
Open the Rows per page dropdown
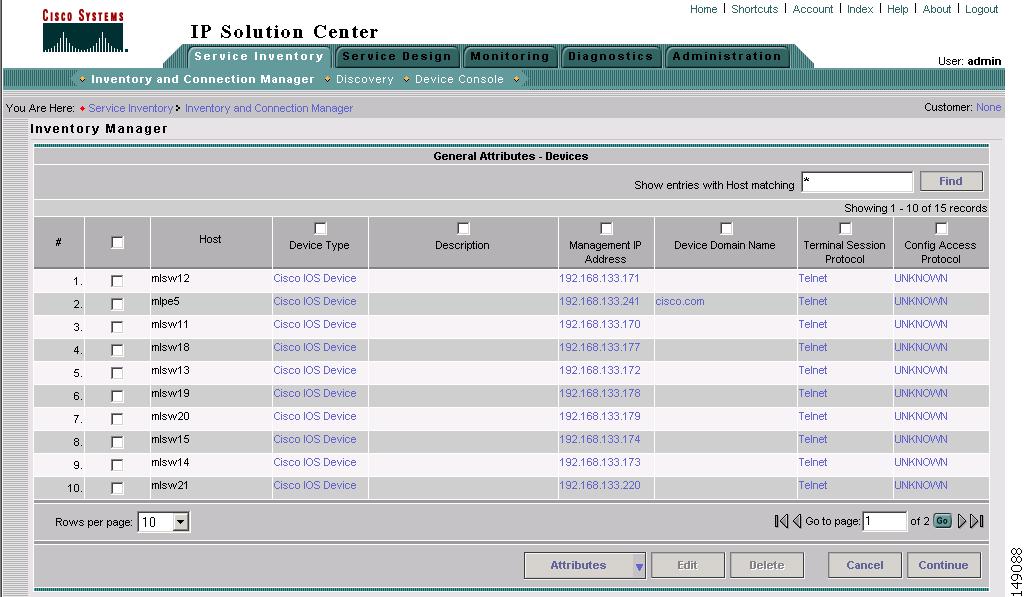pos(164,522)
